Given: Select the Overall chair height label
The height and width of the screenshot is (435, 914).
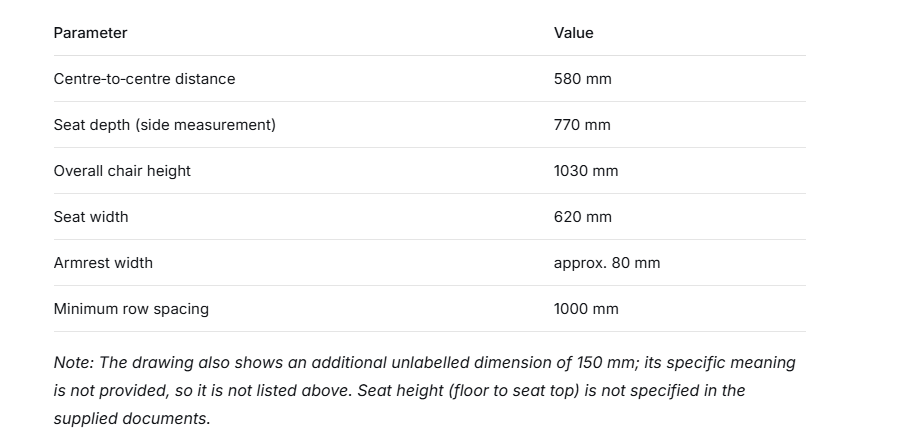Looking at the screenshot, I should tap(122, 171).
